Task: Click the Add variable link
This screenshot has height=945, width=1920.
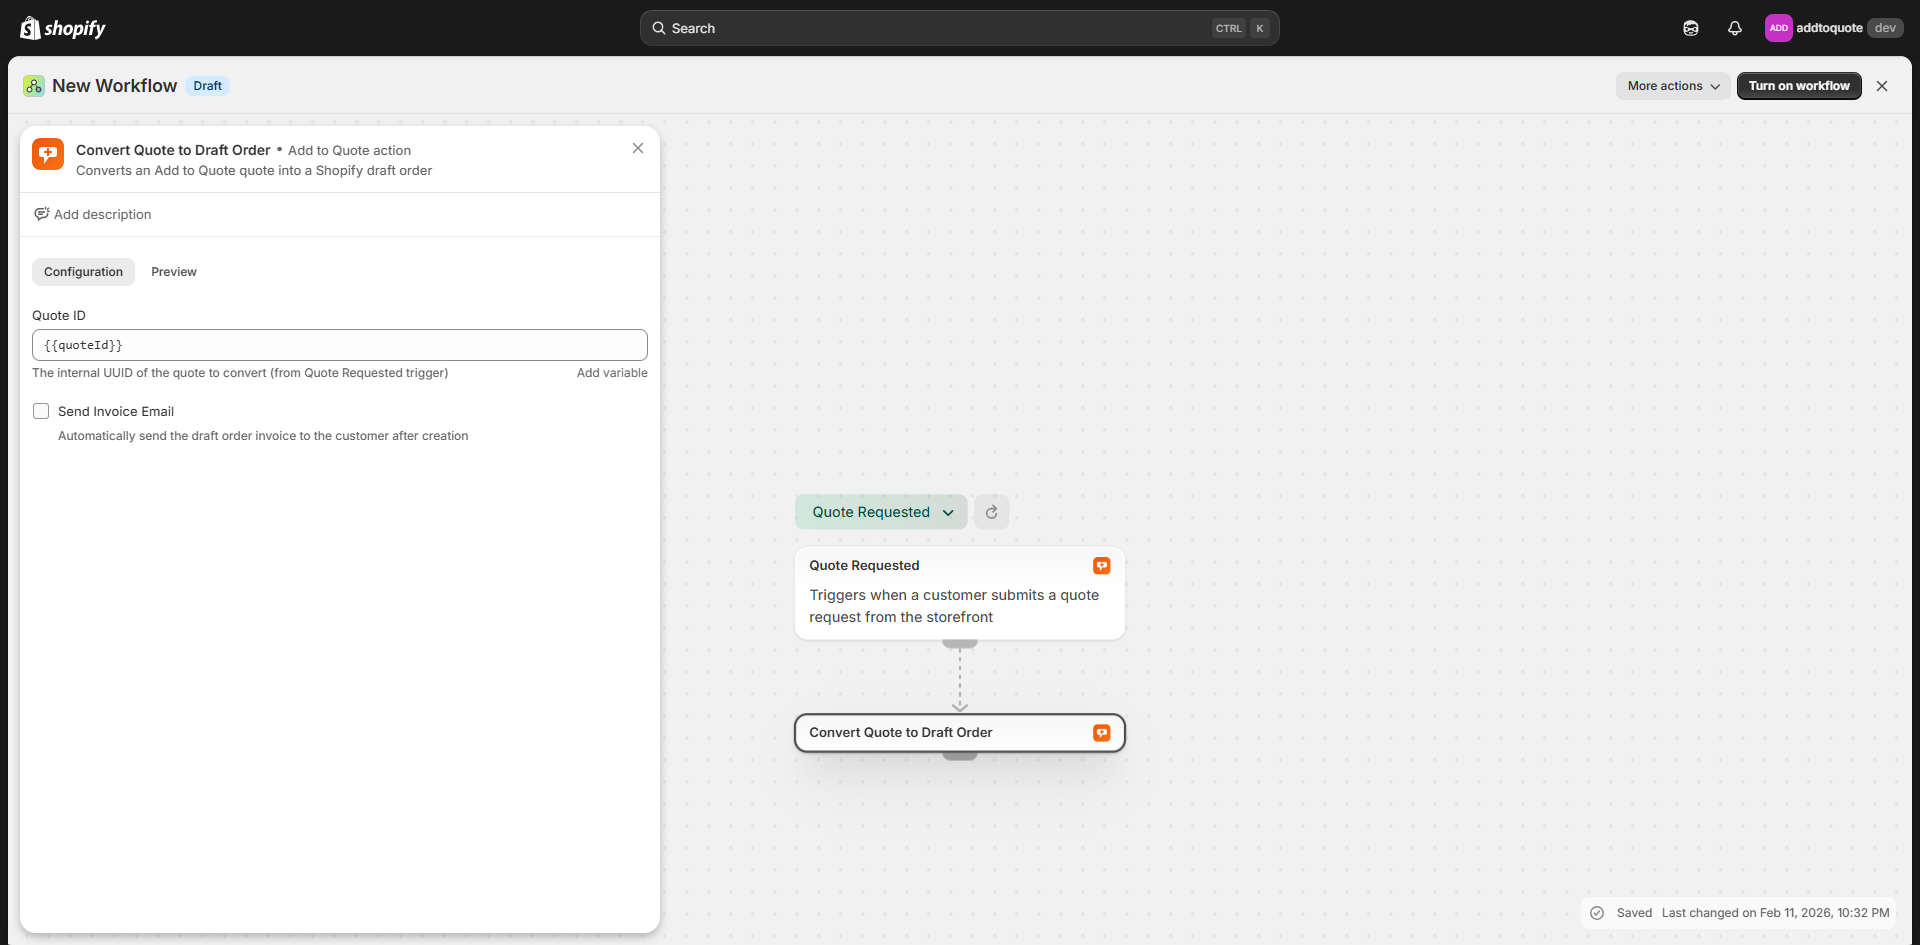Action: point(611,373)
